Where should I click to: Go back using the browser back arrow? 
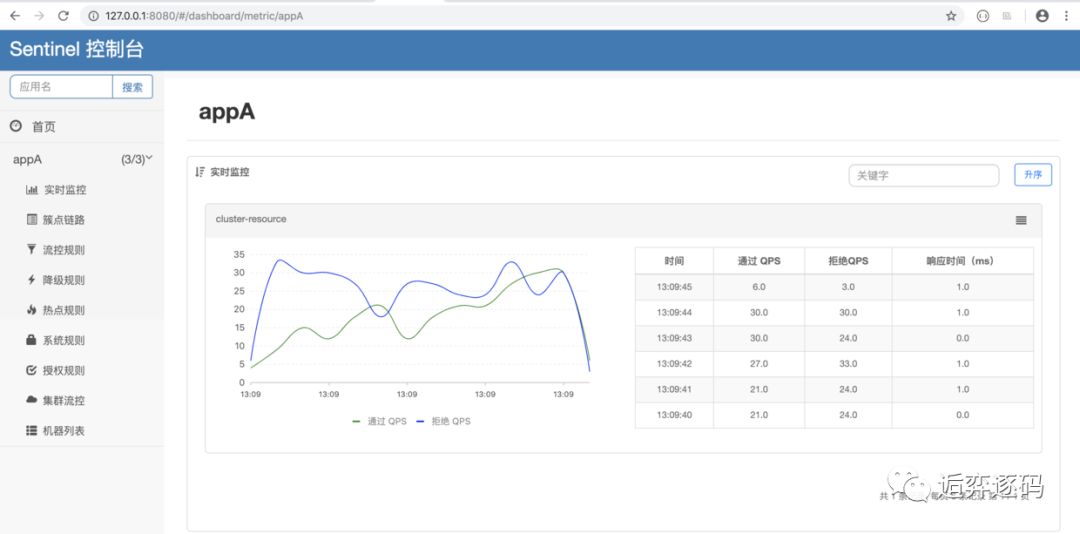15,16
